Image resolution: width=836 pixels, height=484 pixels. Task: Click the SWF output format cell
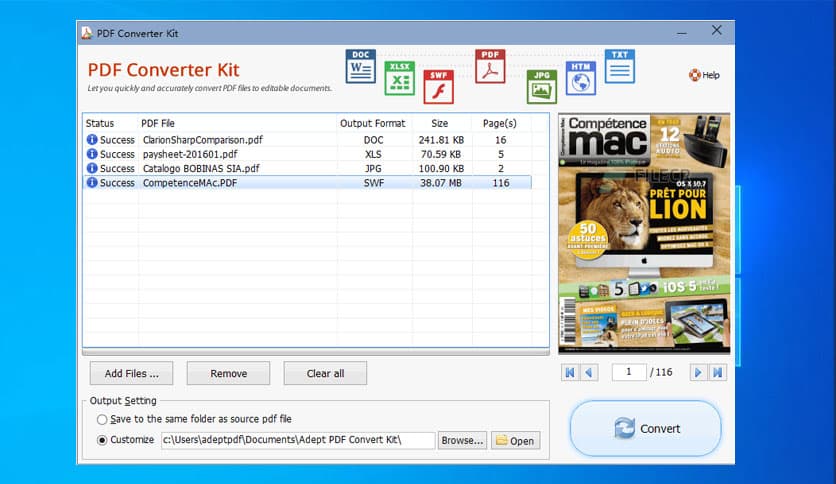[373, 183]
